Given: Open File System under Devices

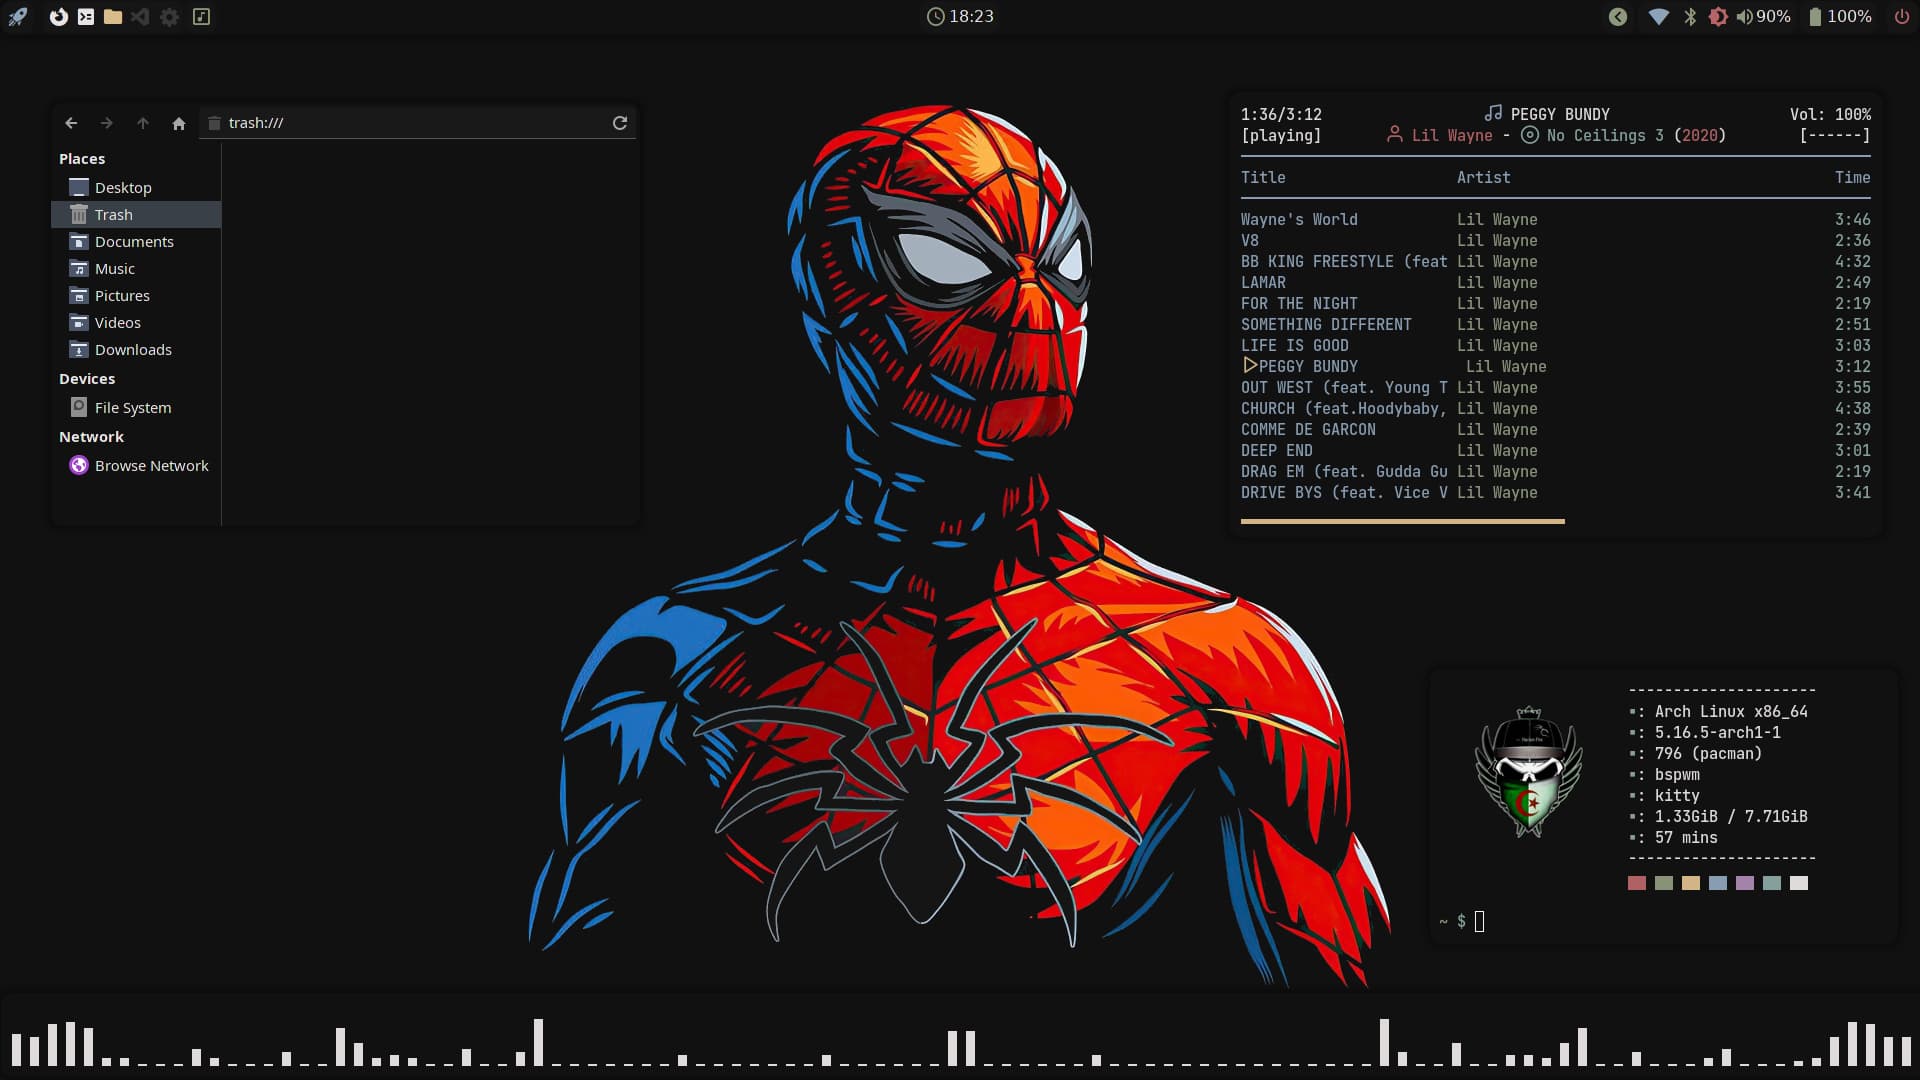Looking at the screenshot, I should point(136,408).
